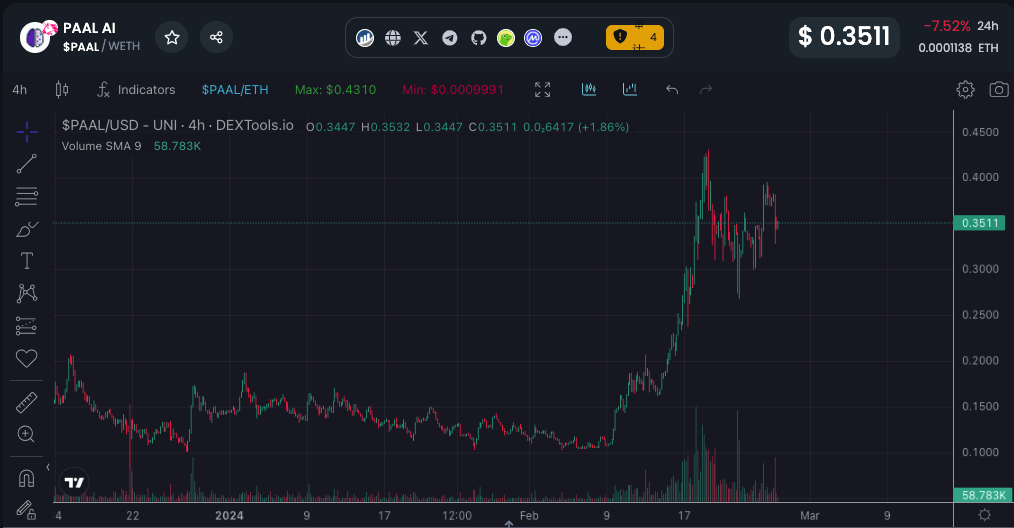The width and height of the screenshot is (1014, 528).
Task: Open the heart icons tool
Action: pos(27,358)
